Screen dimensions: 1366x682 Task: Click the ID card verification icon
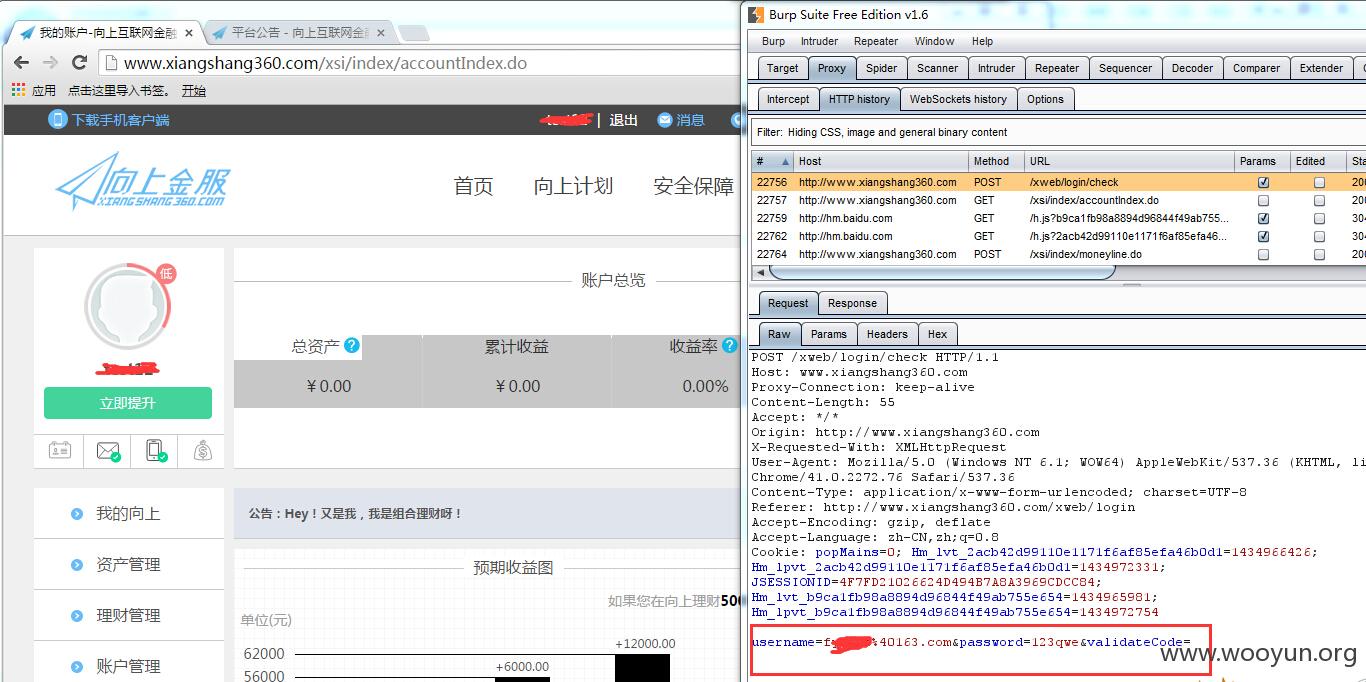point(59,450)
